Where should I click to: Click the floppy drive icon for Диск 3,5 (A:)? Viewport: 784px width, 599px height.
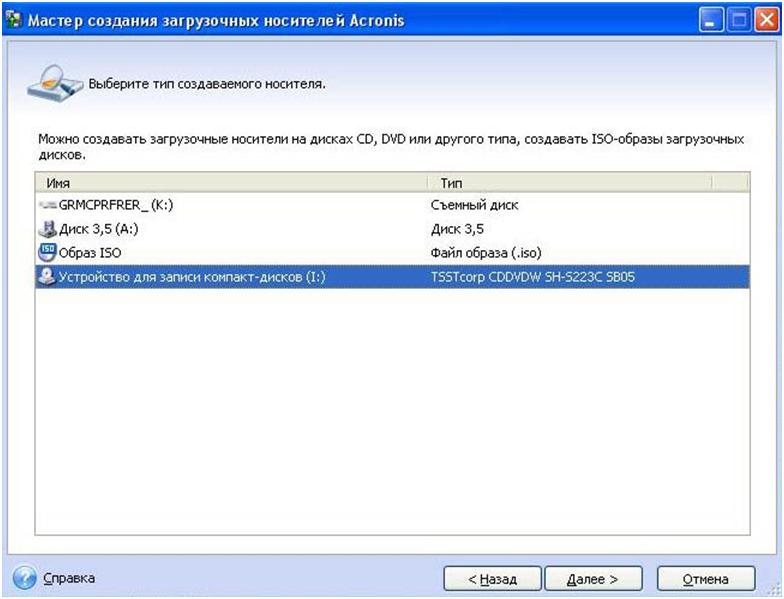click(x=48, y=229)
